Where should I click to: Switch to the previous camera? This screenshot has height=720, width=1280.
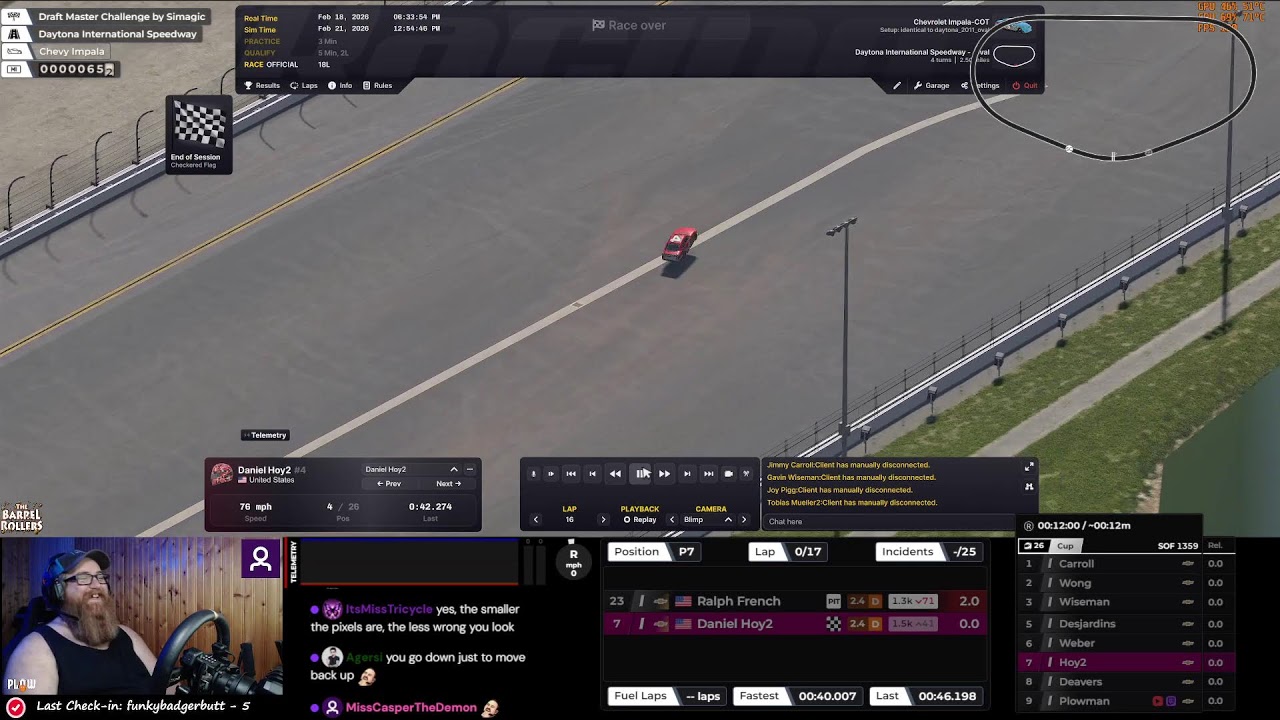coord(672,520)
